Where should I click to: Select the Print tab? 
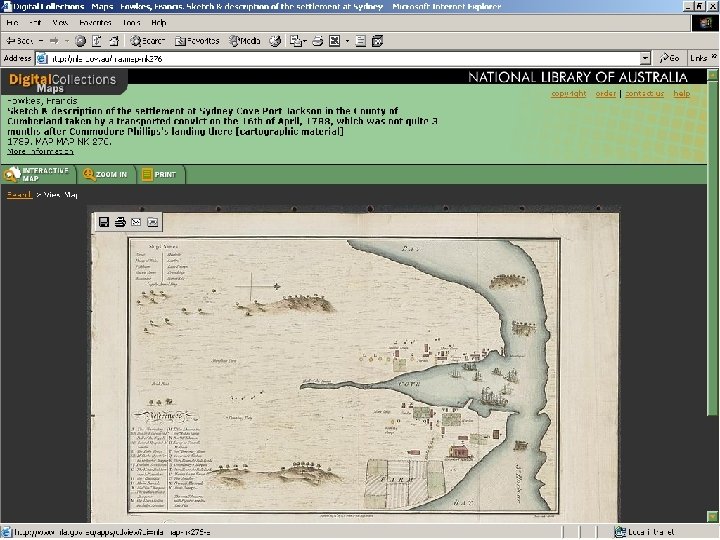point(161,174)
